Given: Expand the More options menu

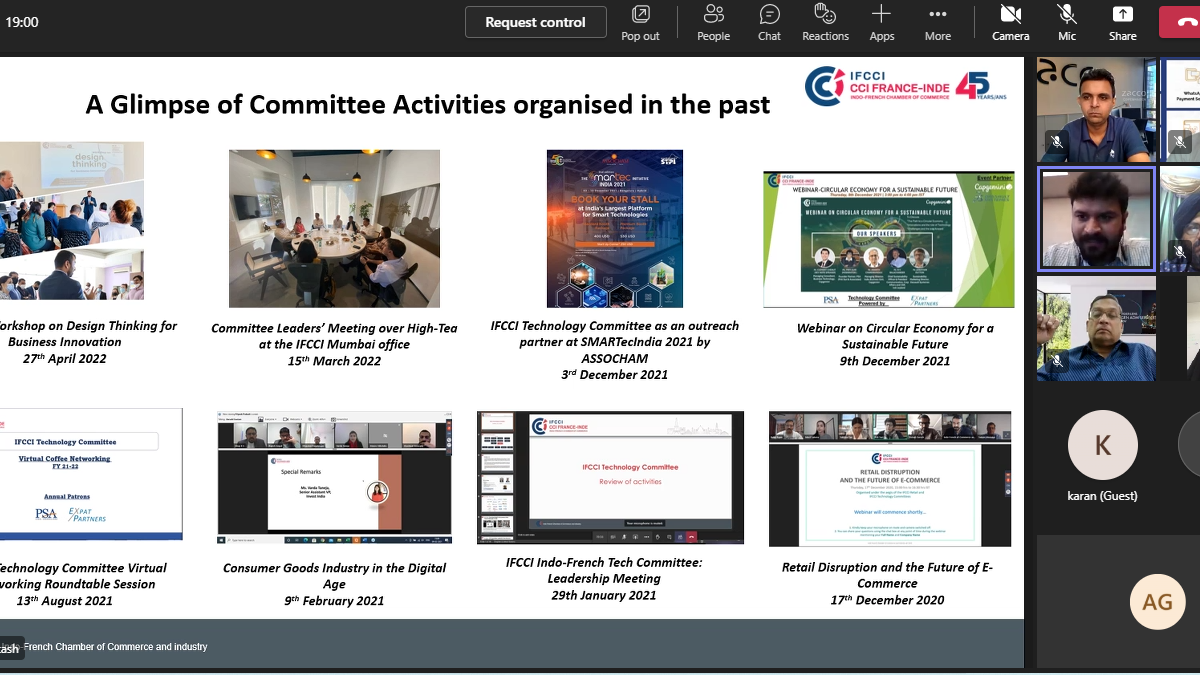Looking at the screenshot, I should coord(937,23).
